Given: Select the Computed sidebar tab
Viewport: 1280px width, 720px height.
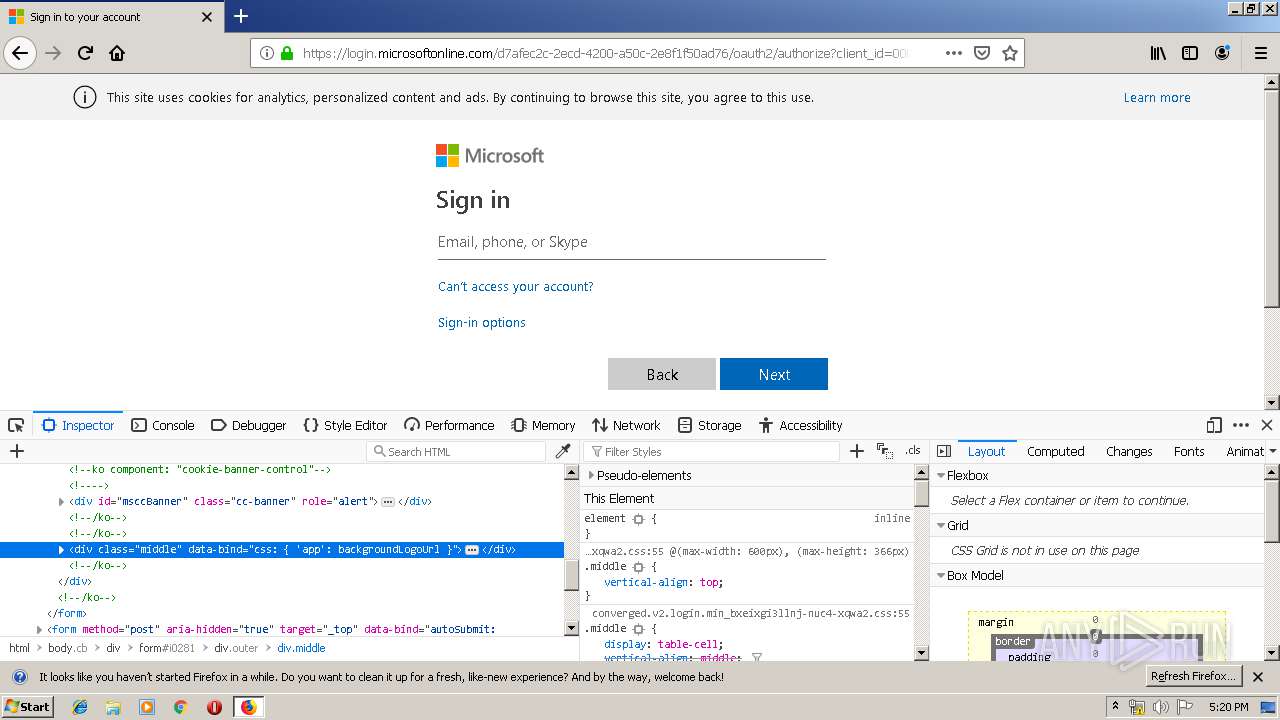Looking at the screenshot, I should pos(1055,451).
